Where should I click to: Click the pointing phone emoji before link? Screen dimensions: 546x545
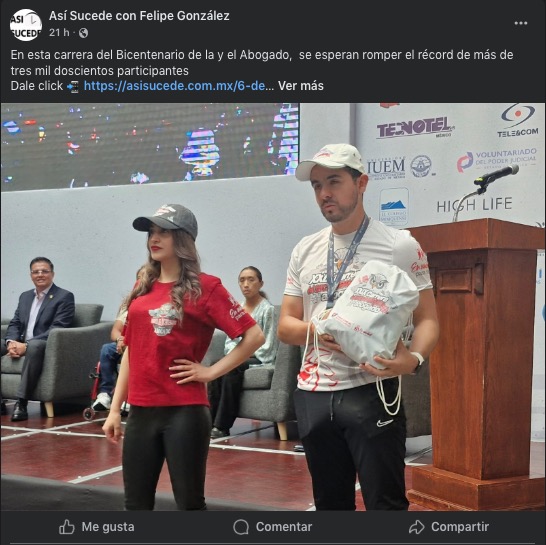click(73, 86)
